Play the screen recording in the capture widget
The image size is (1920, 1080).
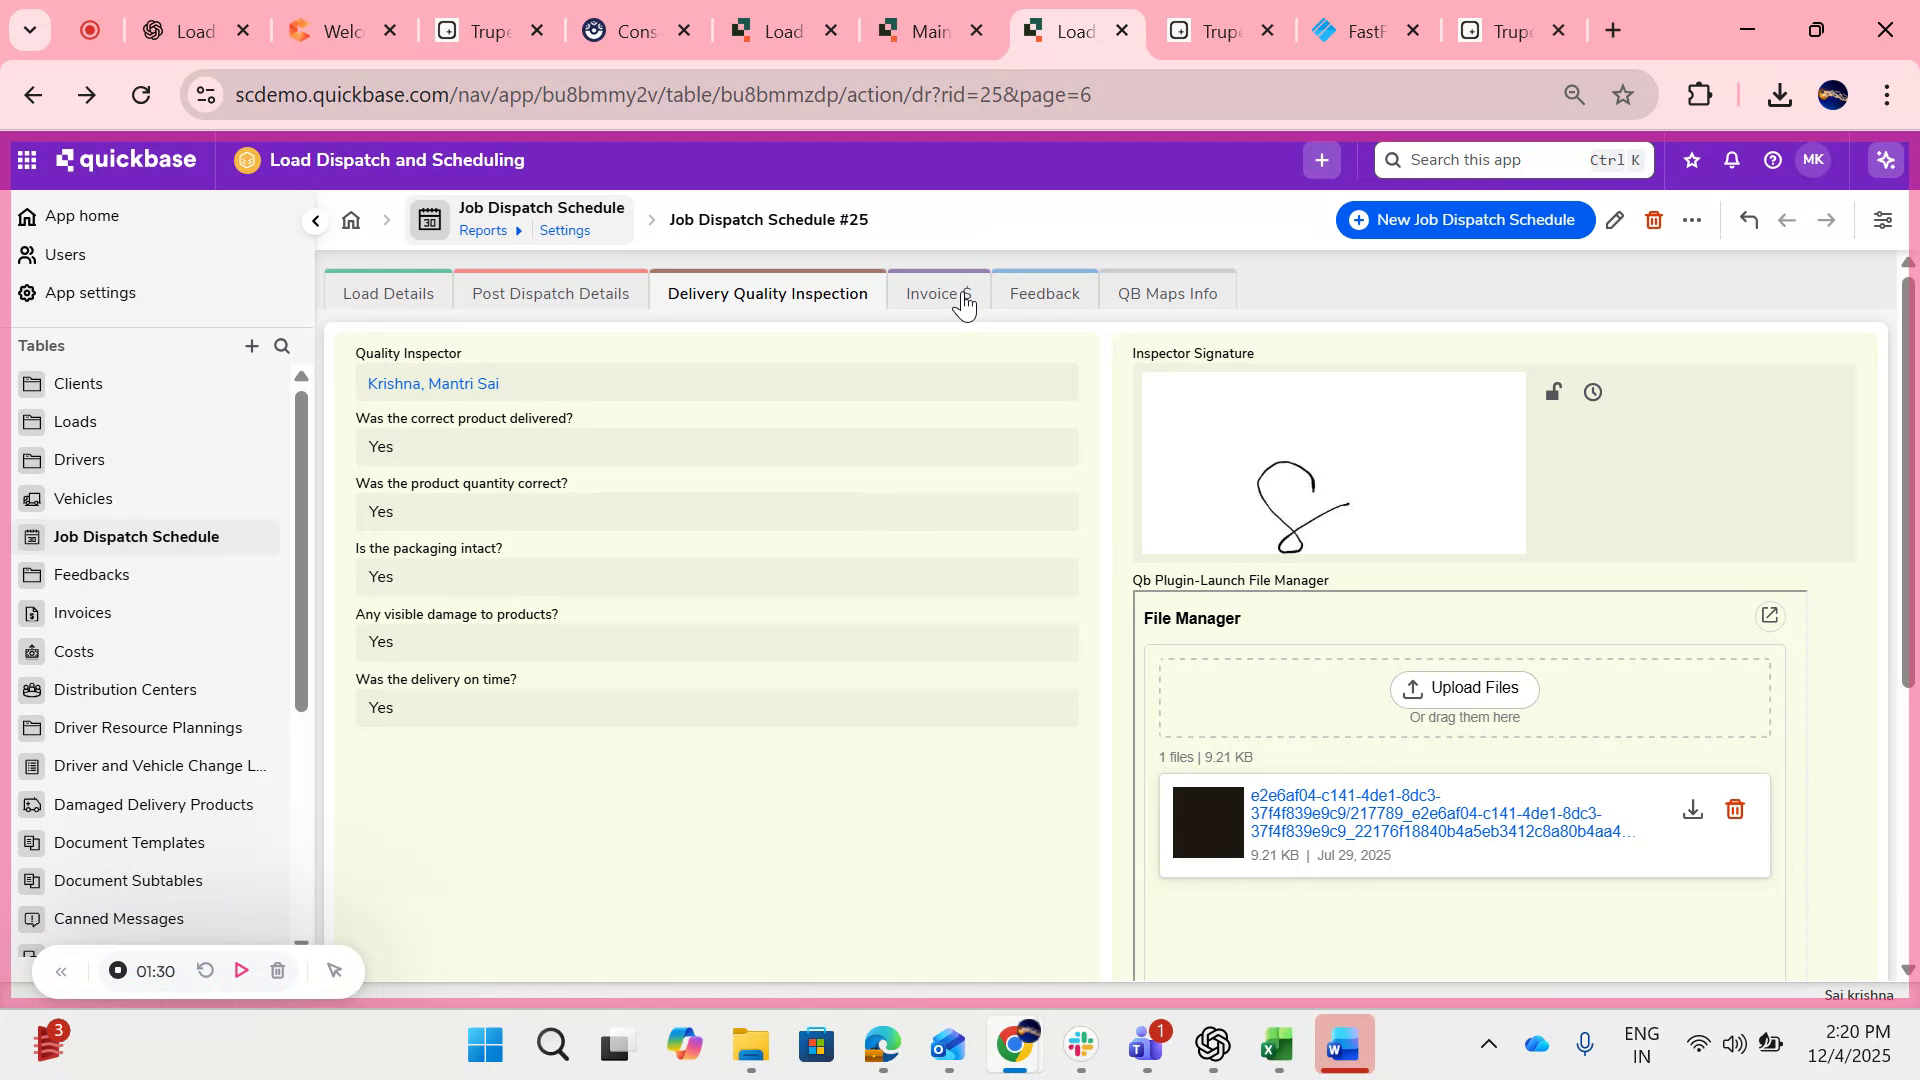coord(240,970)
